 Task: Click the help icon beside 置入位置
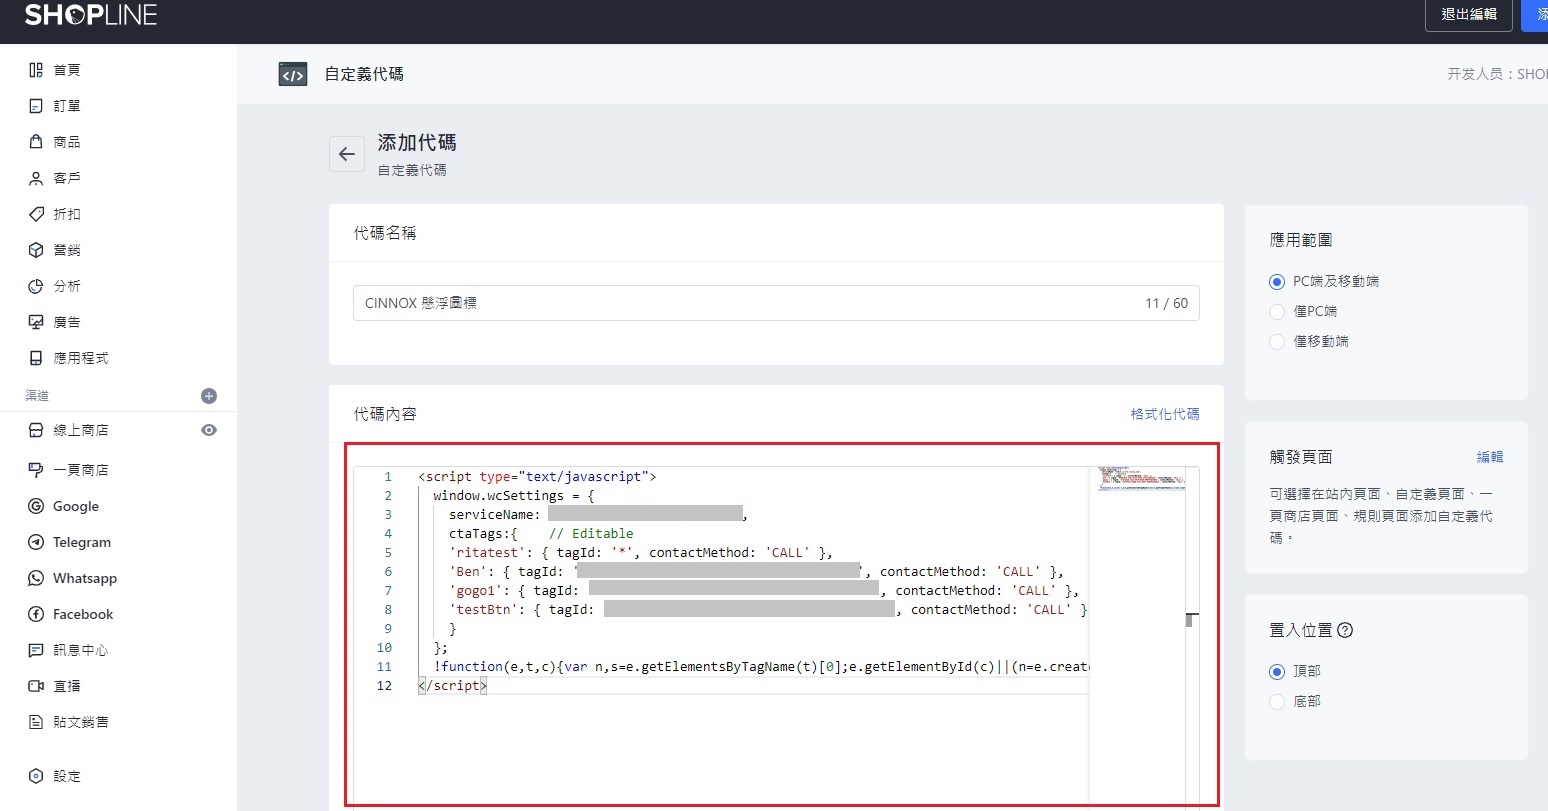click(x=1345, y=630)
